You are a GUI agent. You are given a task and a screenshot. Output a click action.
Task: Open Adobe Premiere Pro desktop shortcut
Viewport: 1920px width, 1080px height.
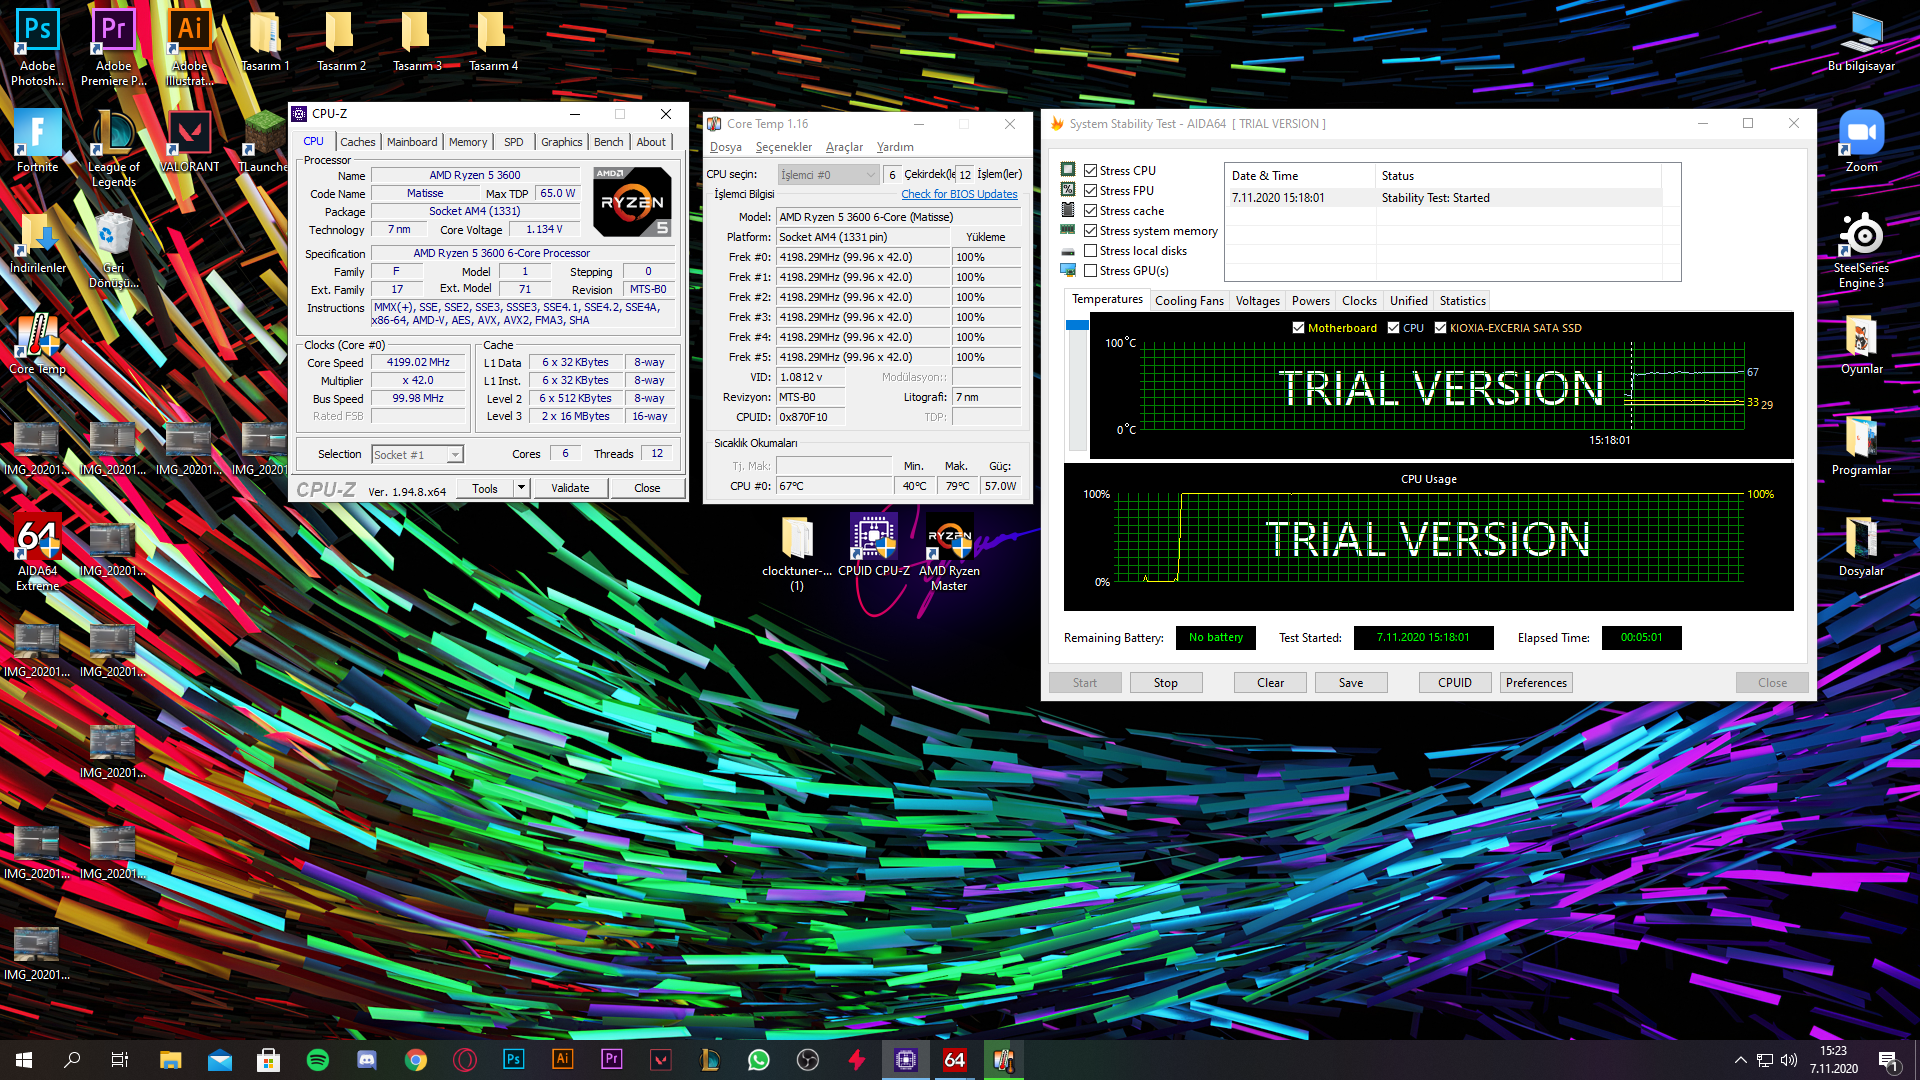pos(113,46)
